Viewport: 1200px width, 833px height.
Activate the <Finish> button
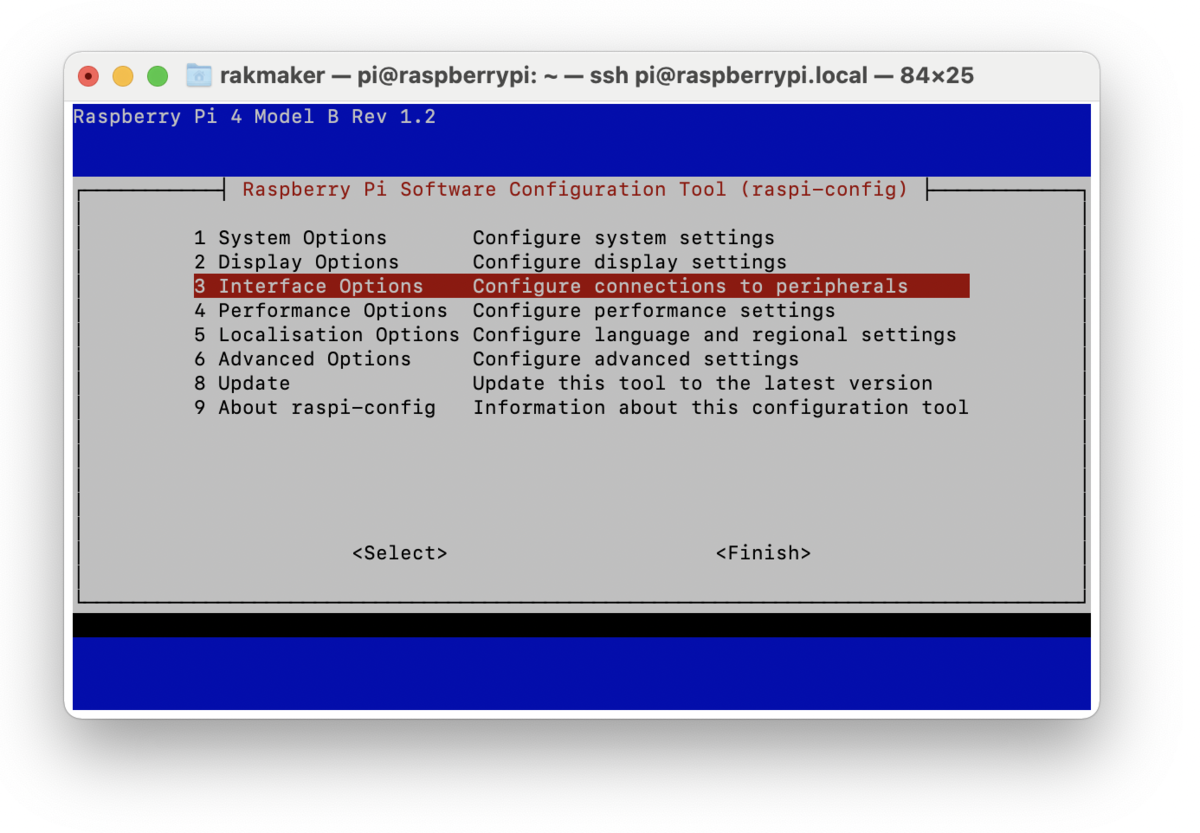pos(763,553)
